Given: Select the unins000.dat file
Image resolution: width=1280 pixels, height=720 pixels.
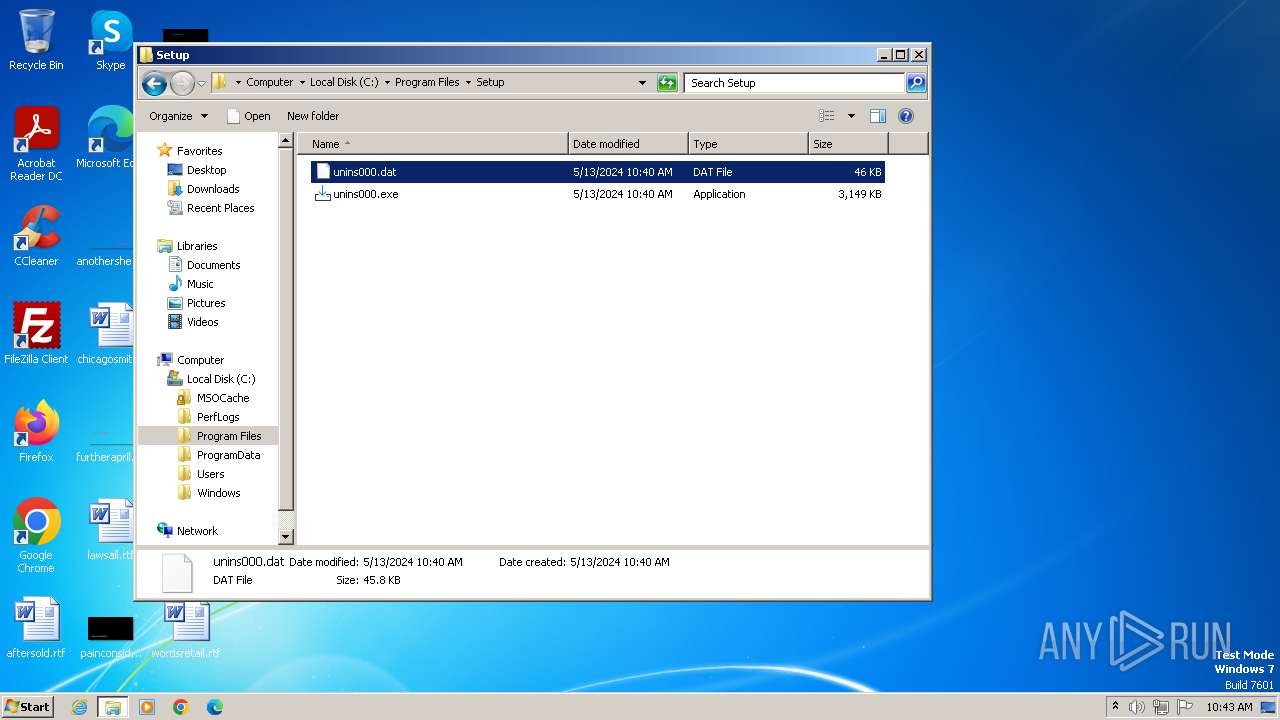Looking at the screenshot, I should click(598, 172).
